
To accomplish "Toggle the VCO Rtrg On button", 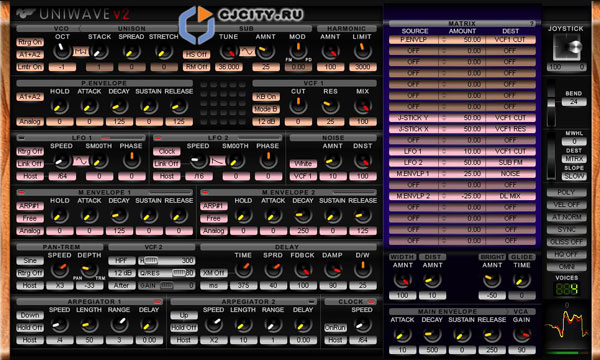I will click(30, 42).
